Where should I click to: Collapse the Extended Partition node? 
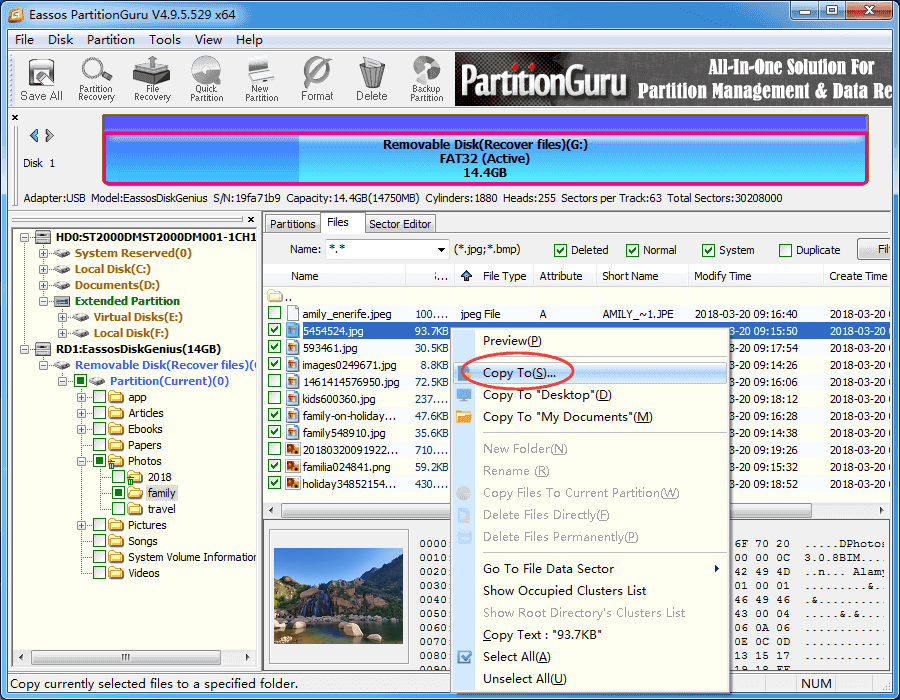pyautogui.click(x=43, y=301)
